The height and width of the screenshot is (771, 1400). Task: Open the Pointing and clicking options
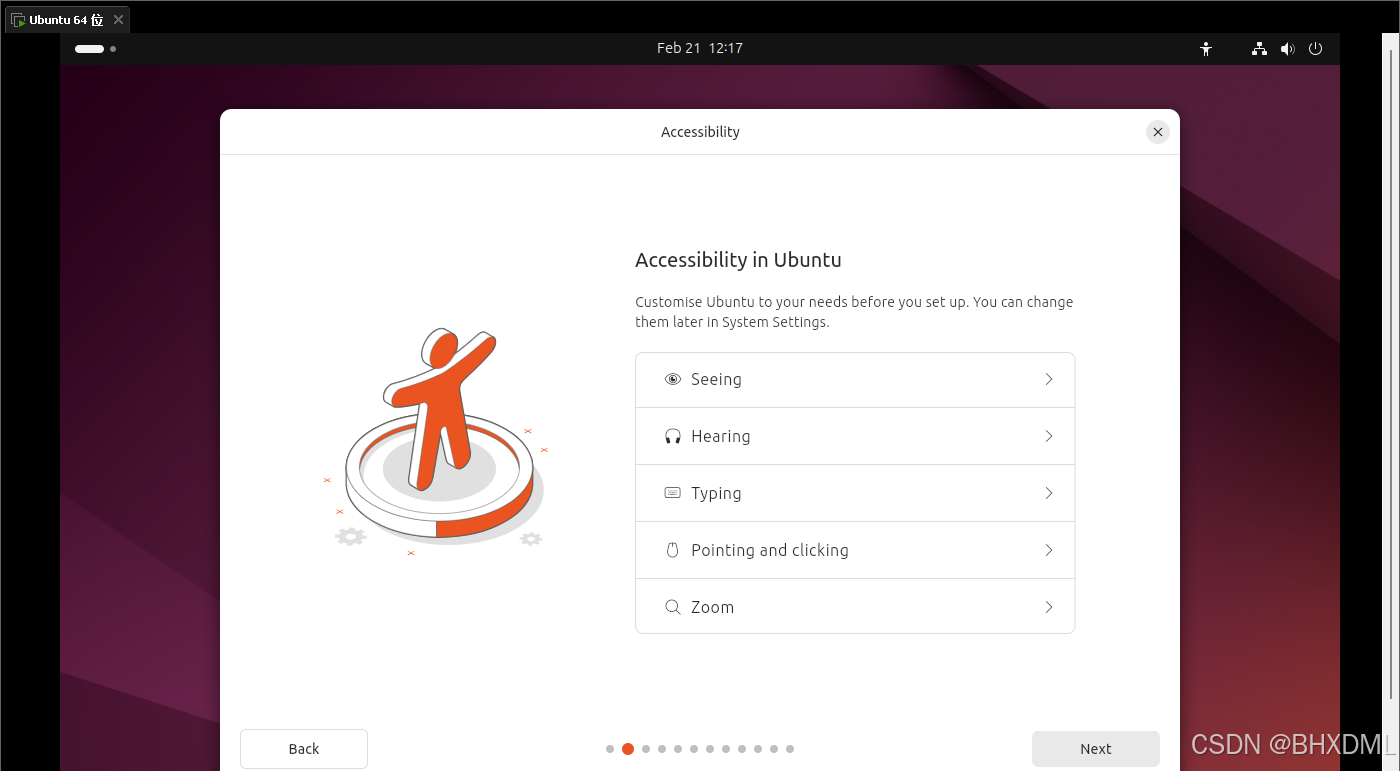point(855,550)
